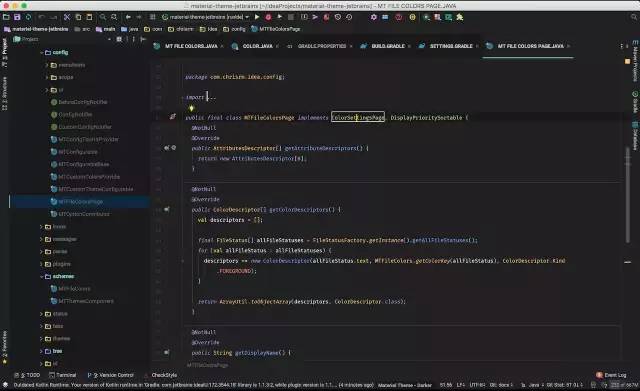Click the Find magnifier icon
This screenshot has width=640, height=391.
[x=103, y=17]
